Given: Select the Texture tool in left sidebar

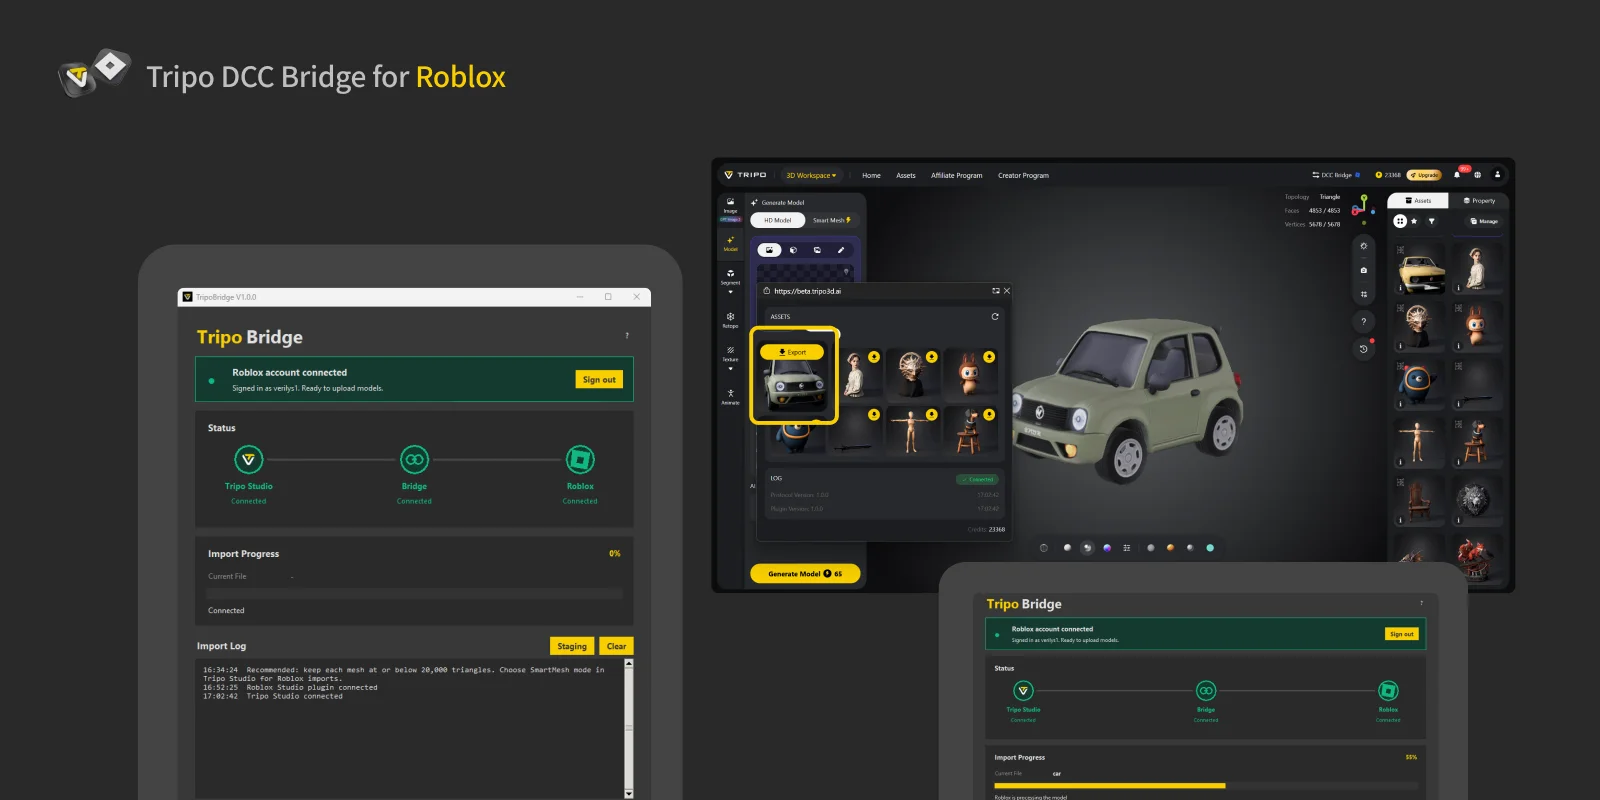Looking at the screenshot, I should point(730,353).
